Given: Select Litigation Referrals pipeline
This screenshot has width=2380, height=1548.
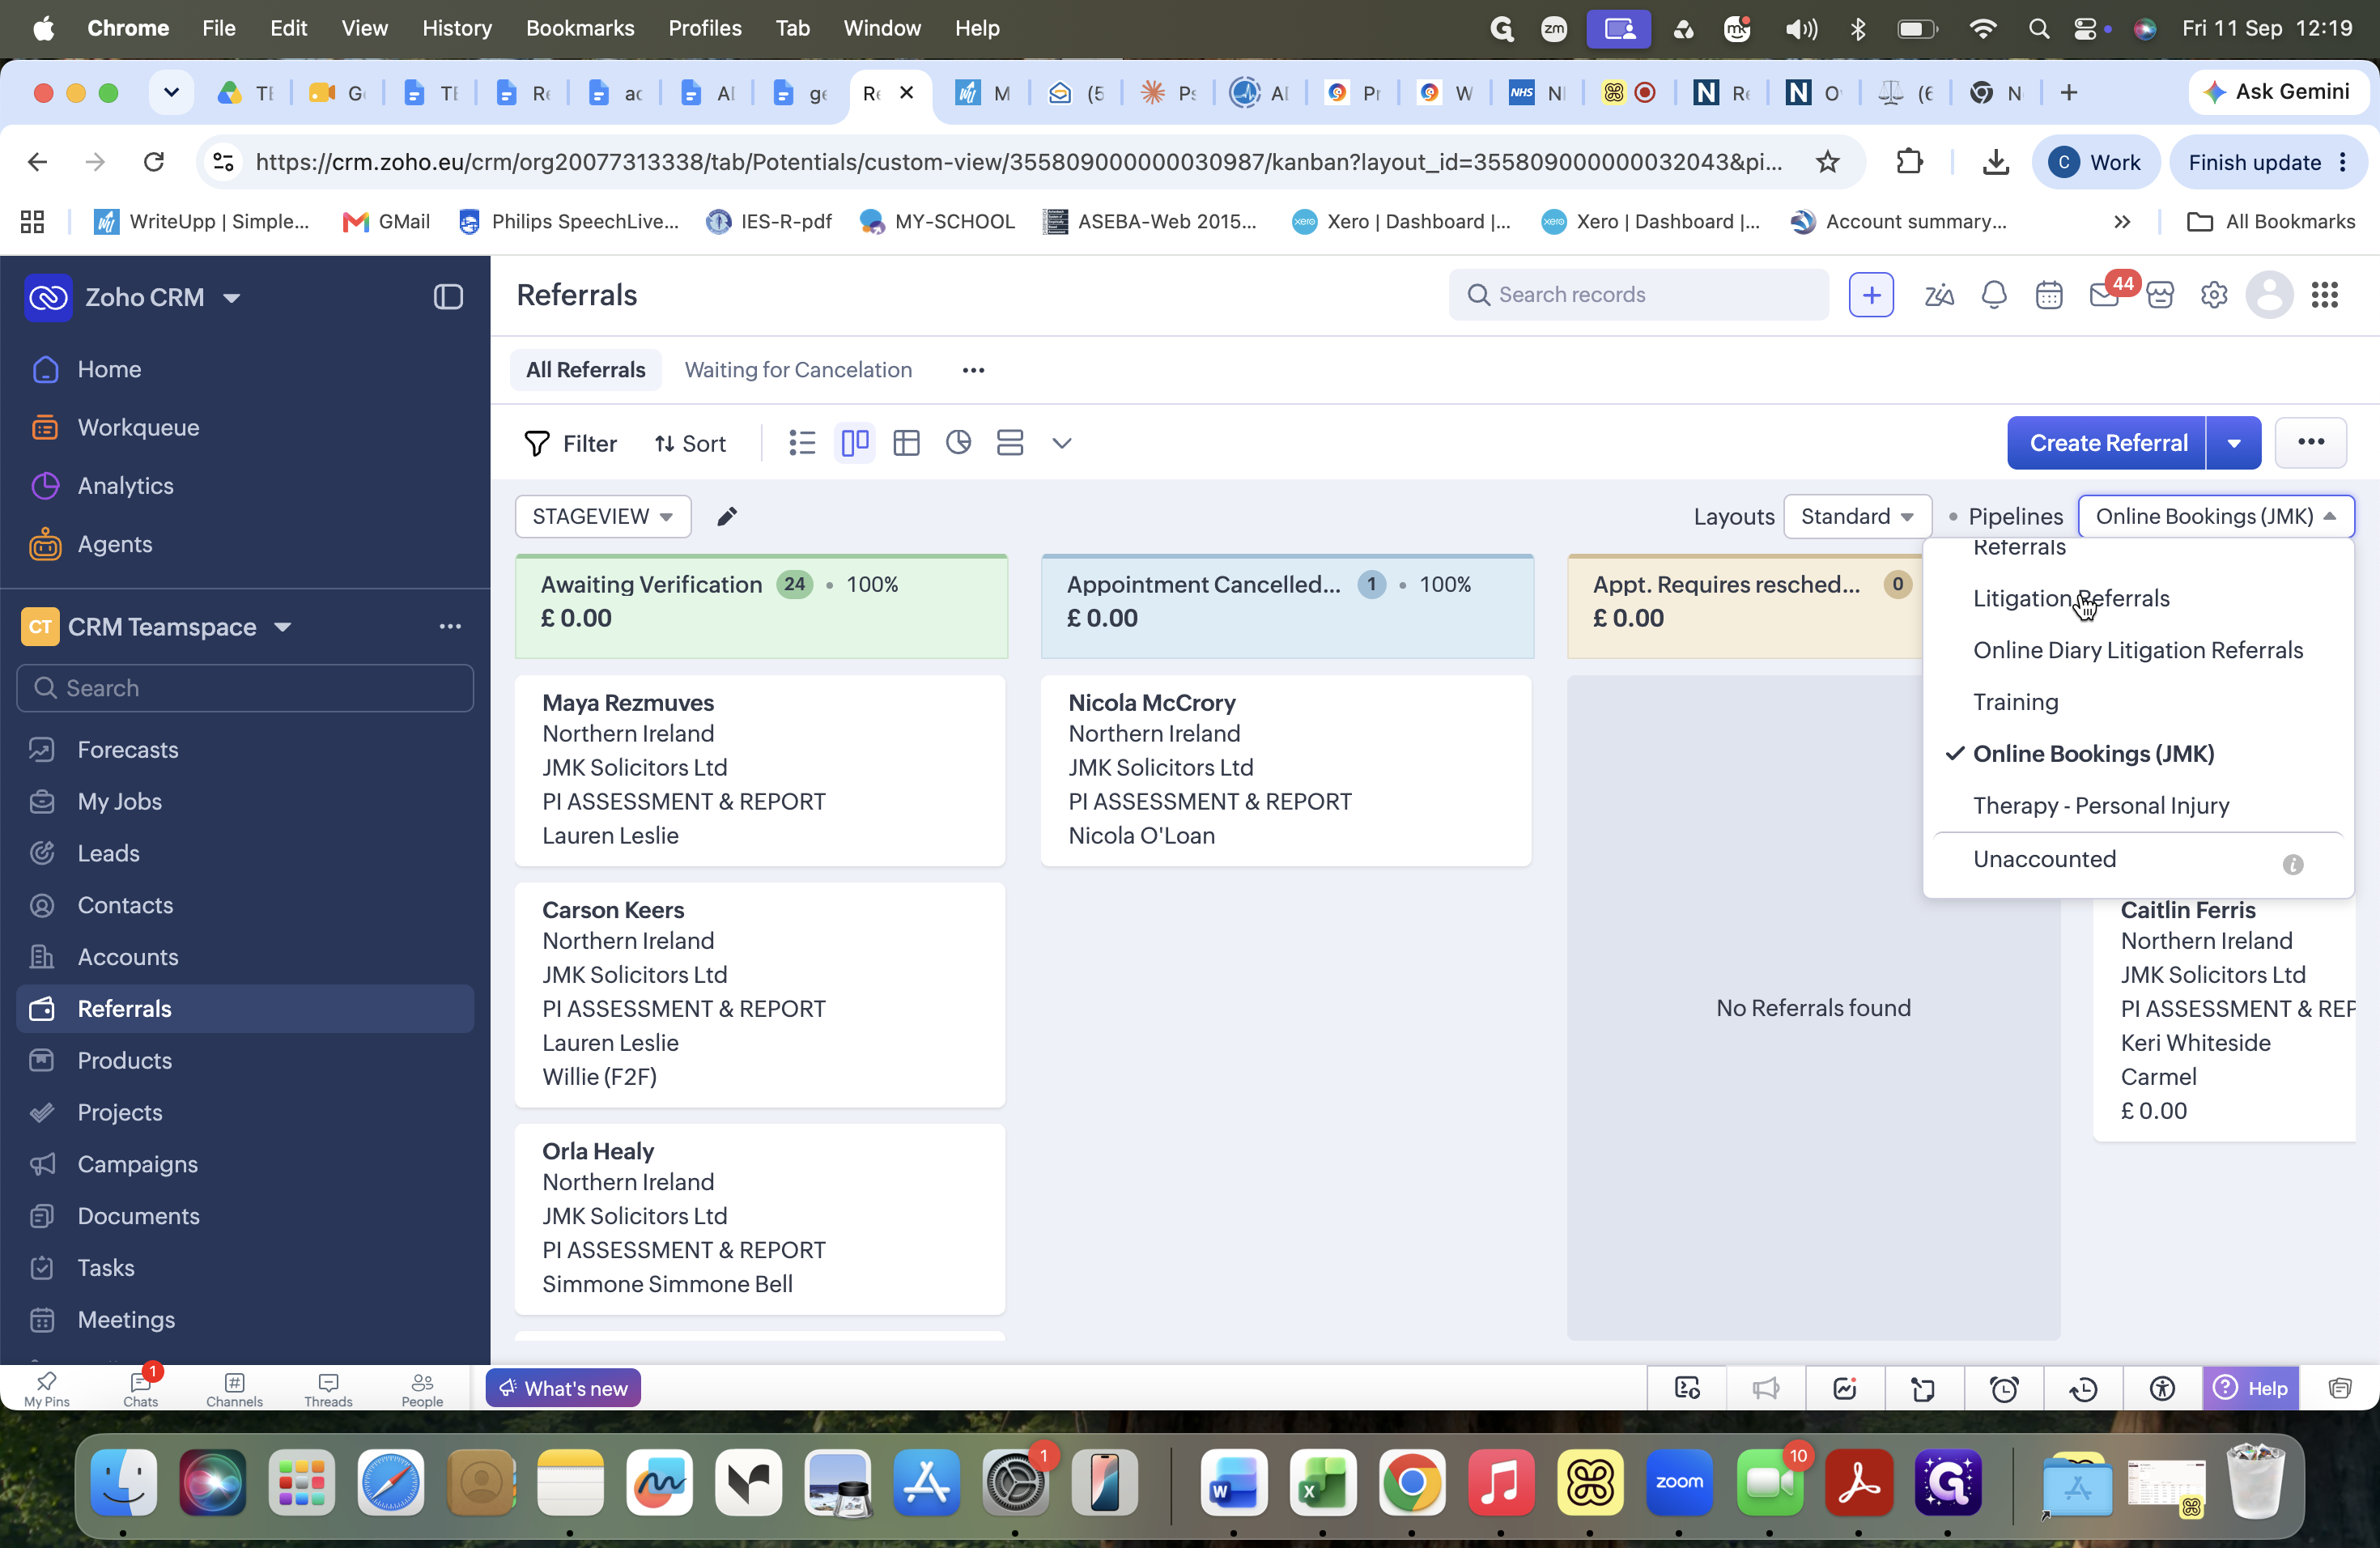Looking at the screenshot, I should click(x=2070, y=598).
